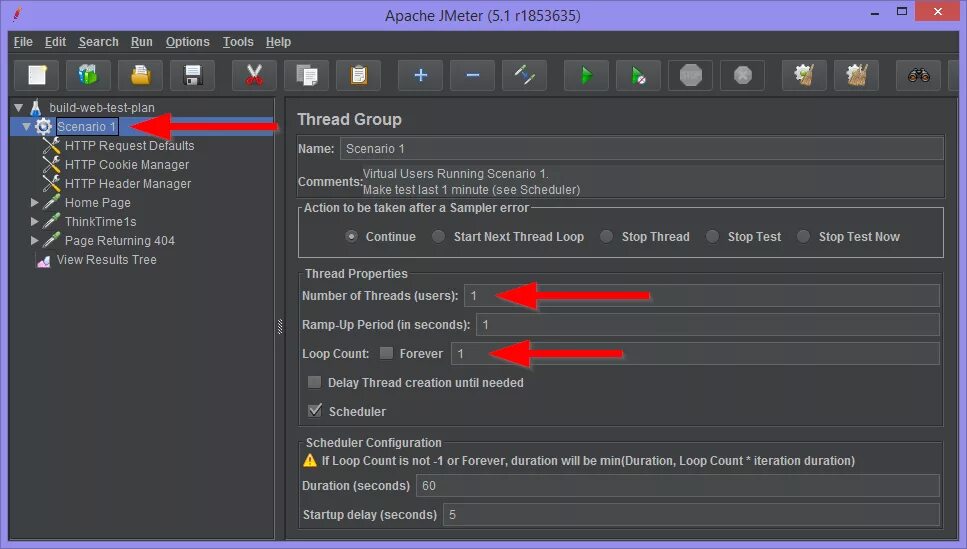Viewport: 967px width, 549px height.
Task: Open the Help menu
Action: pyautogui.click(x=278, y=42)
